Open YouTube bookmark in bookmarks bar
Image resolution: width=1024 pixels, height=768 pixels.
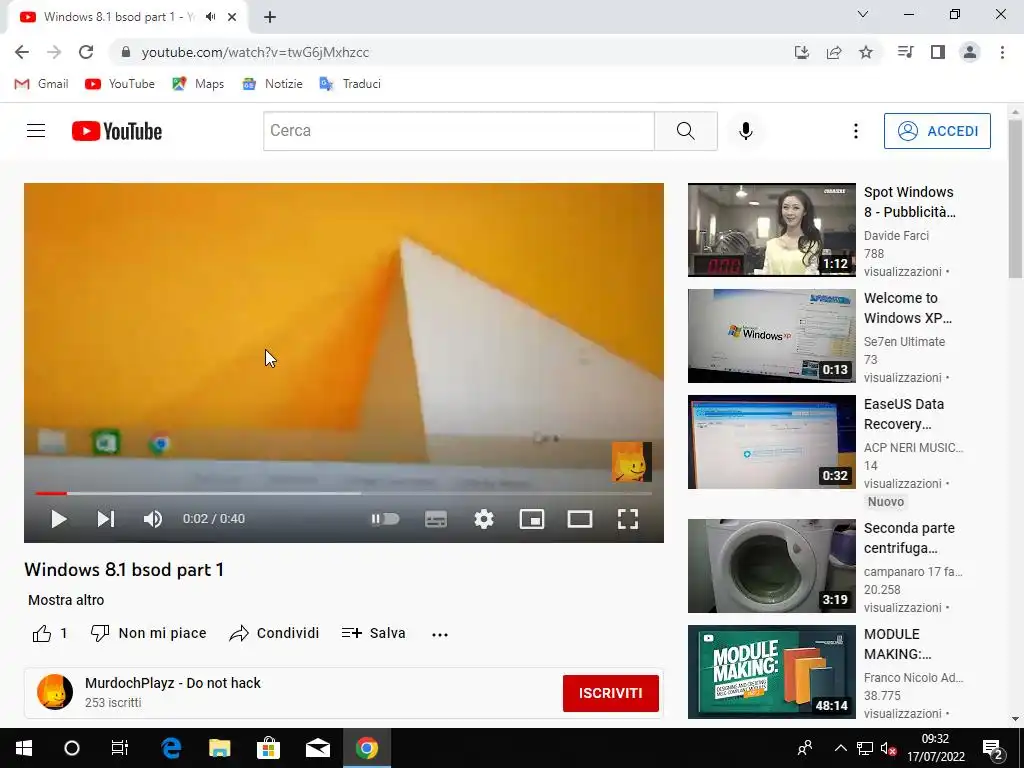(x=120, y=84)
